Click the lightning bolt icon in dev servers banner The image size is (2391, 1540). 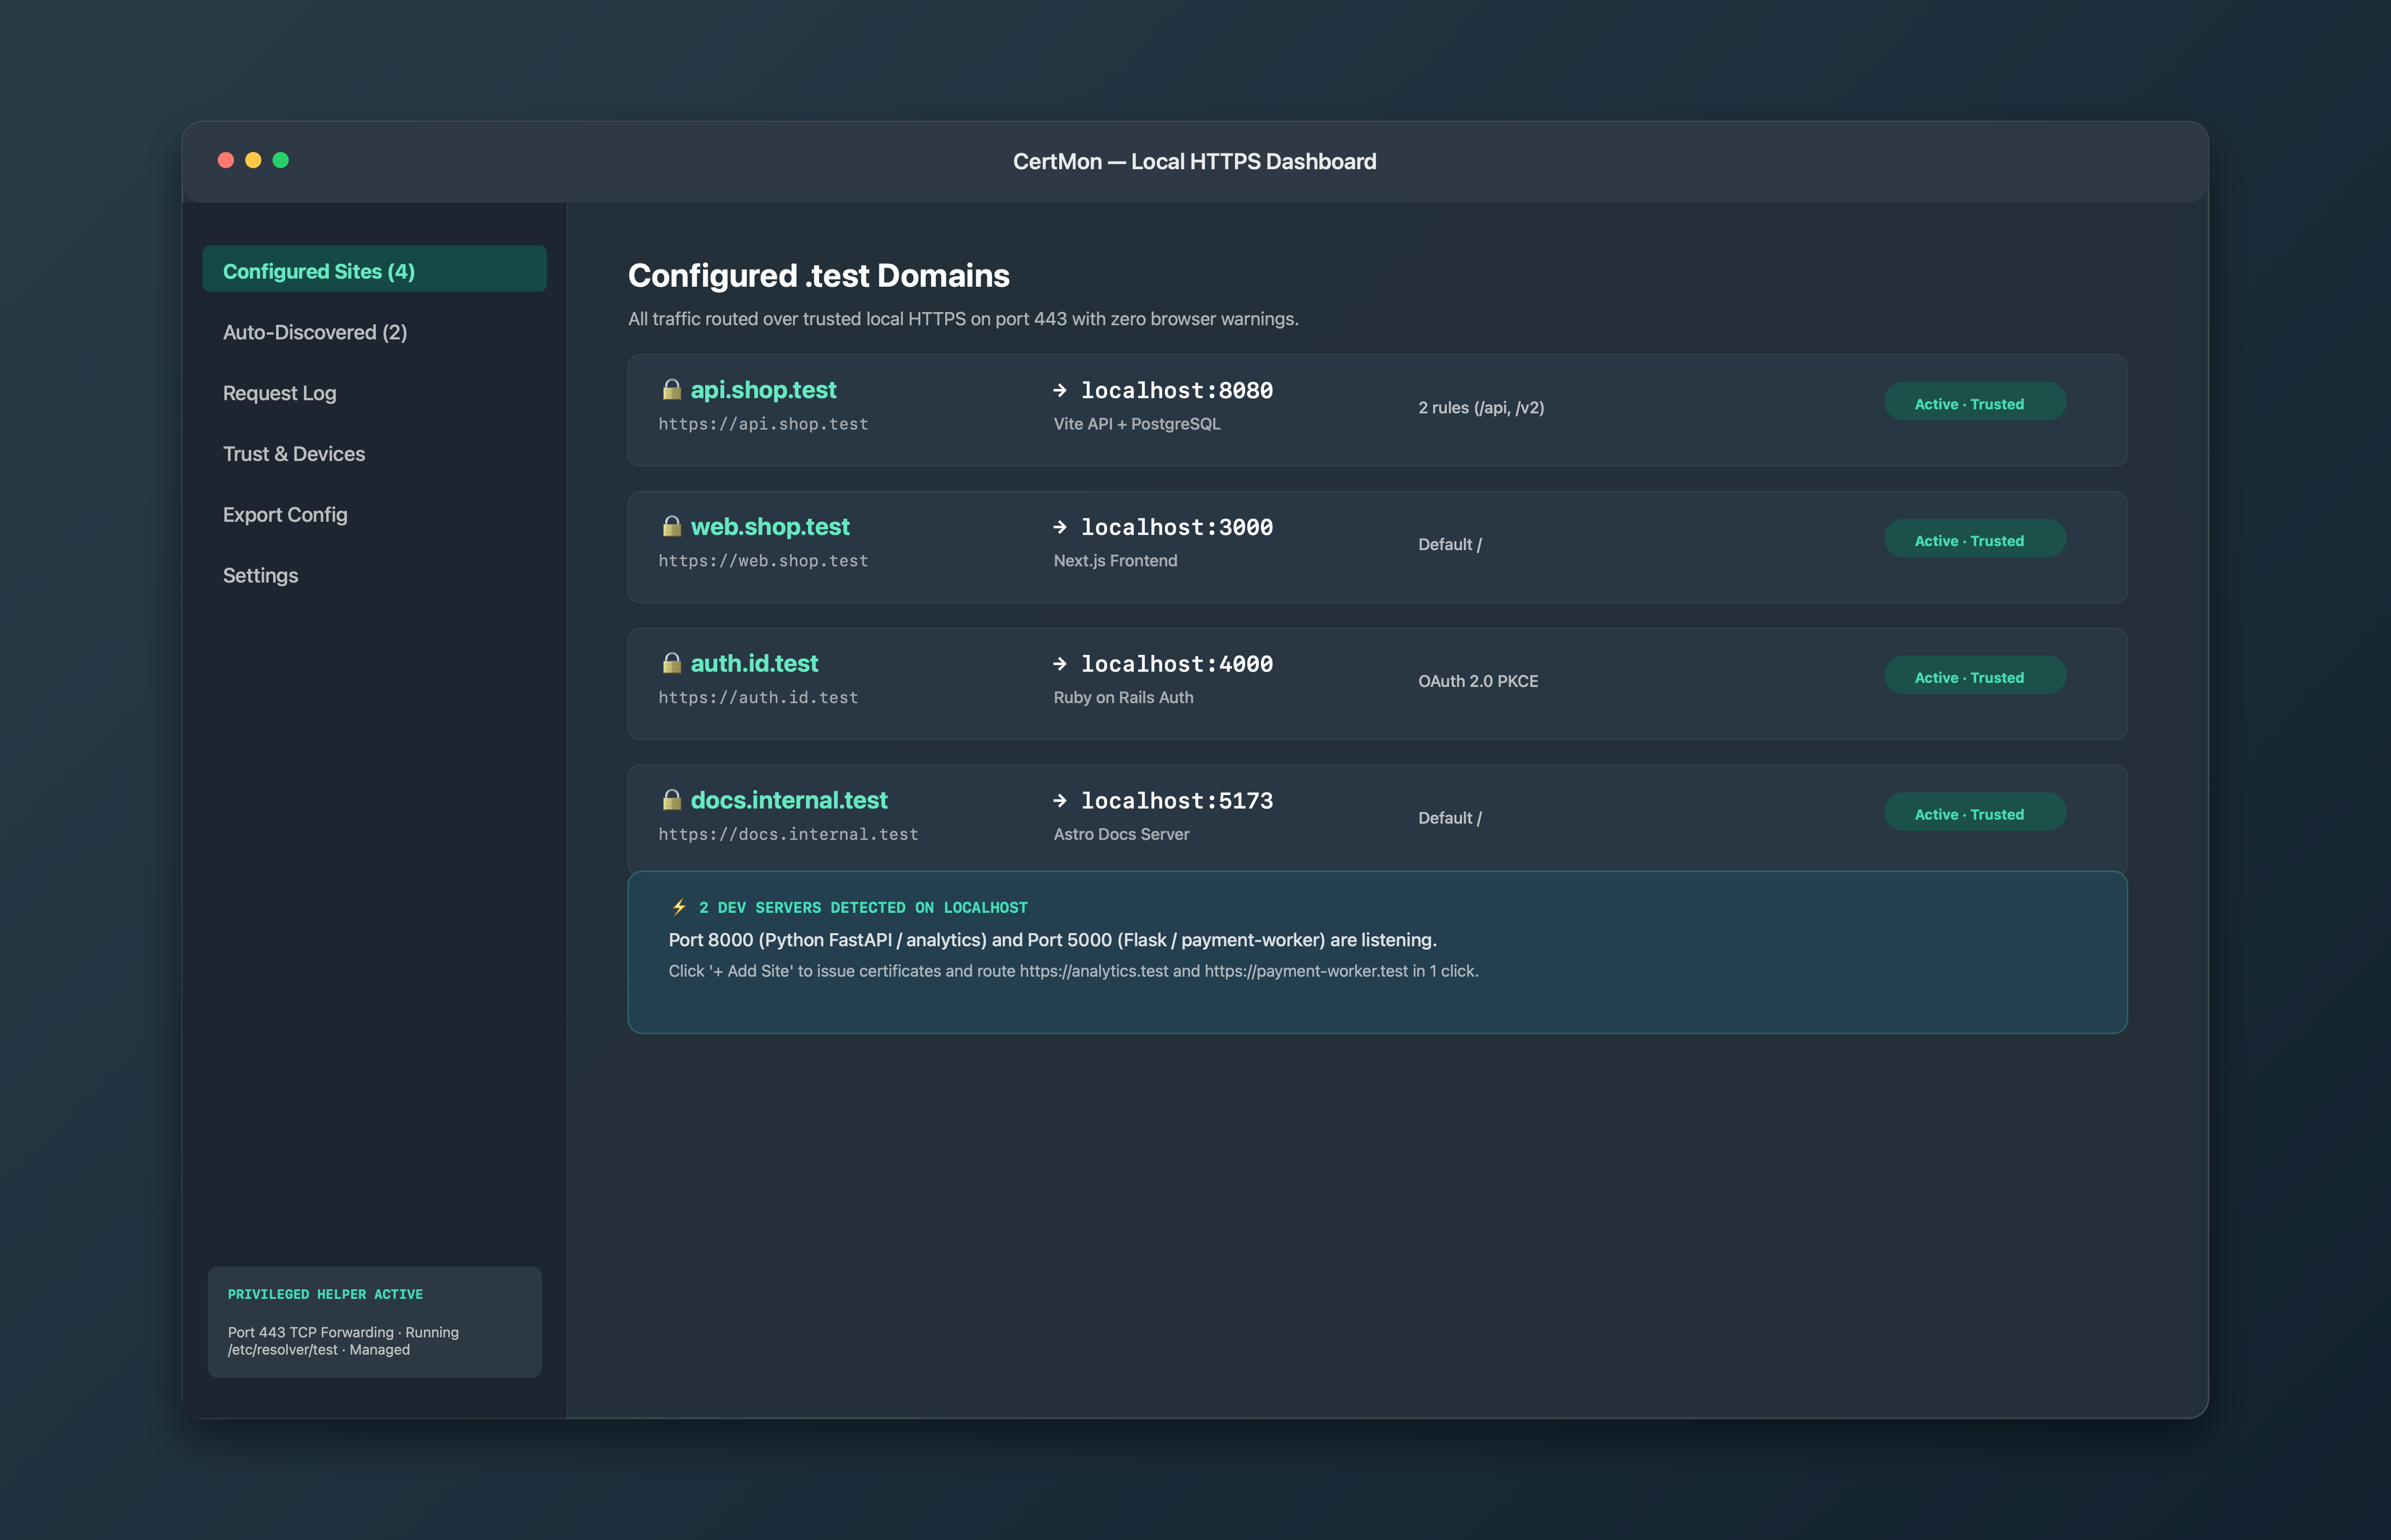[679, 907]
